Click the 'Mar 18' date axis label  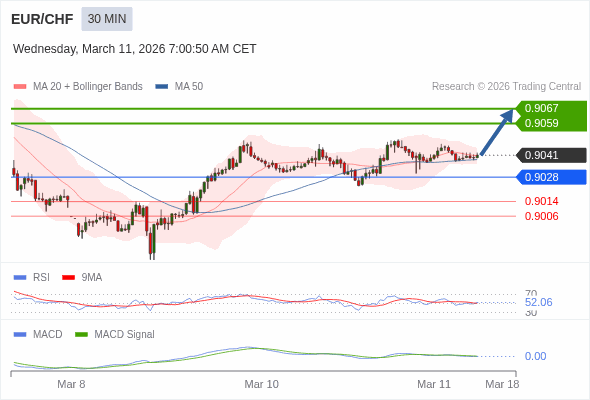point(502,384)
